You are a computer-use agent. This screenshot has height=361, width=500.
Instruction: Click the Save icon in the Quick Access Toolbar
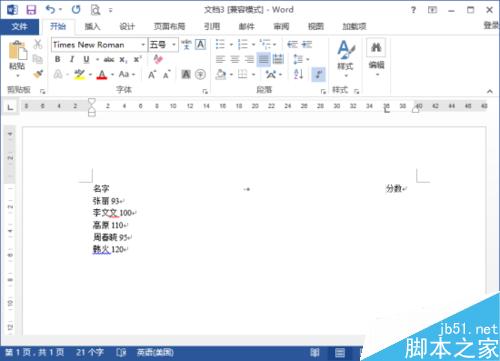[31, 10]
